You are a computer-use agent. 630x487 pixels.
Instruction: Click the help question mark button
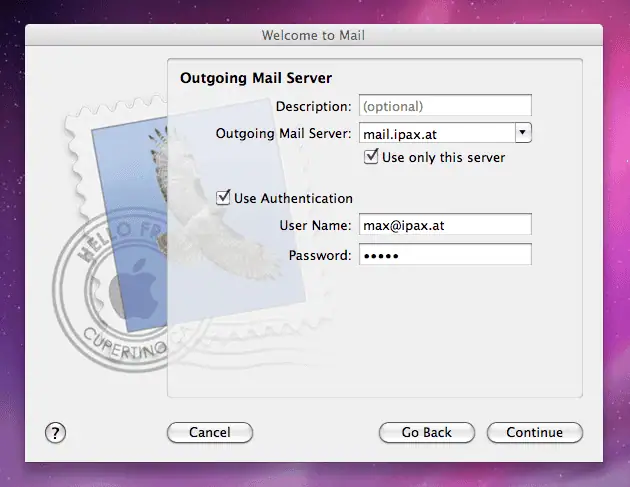tap(56, 432)
